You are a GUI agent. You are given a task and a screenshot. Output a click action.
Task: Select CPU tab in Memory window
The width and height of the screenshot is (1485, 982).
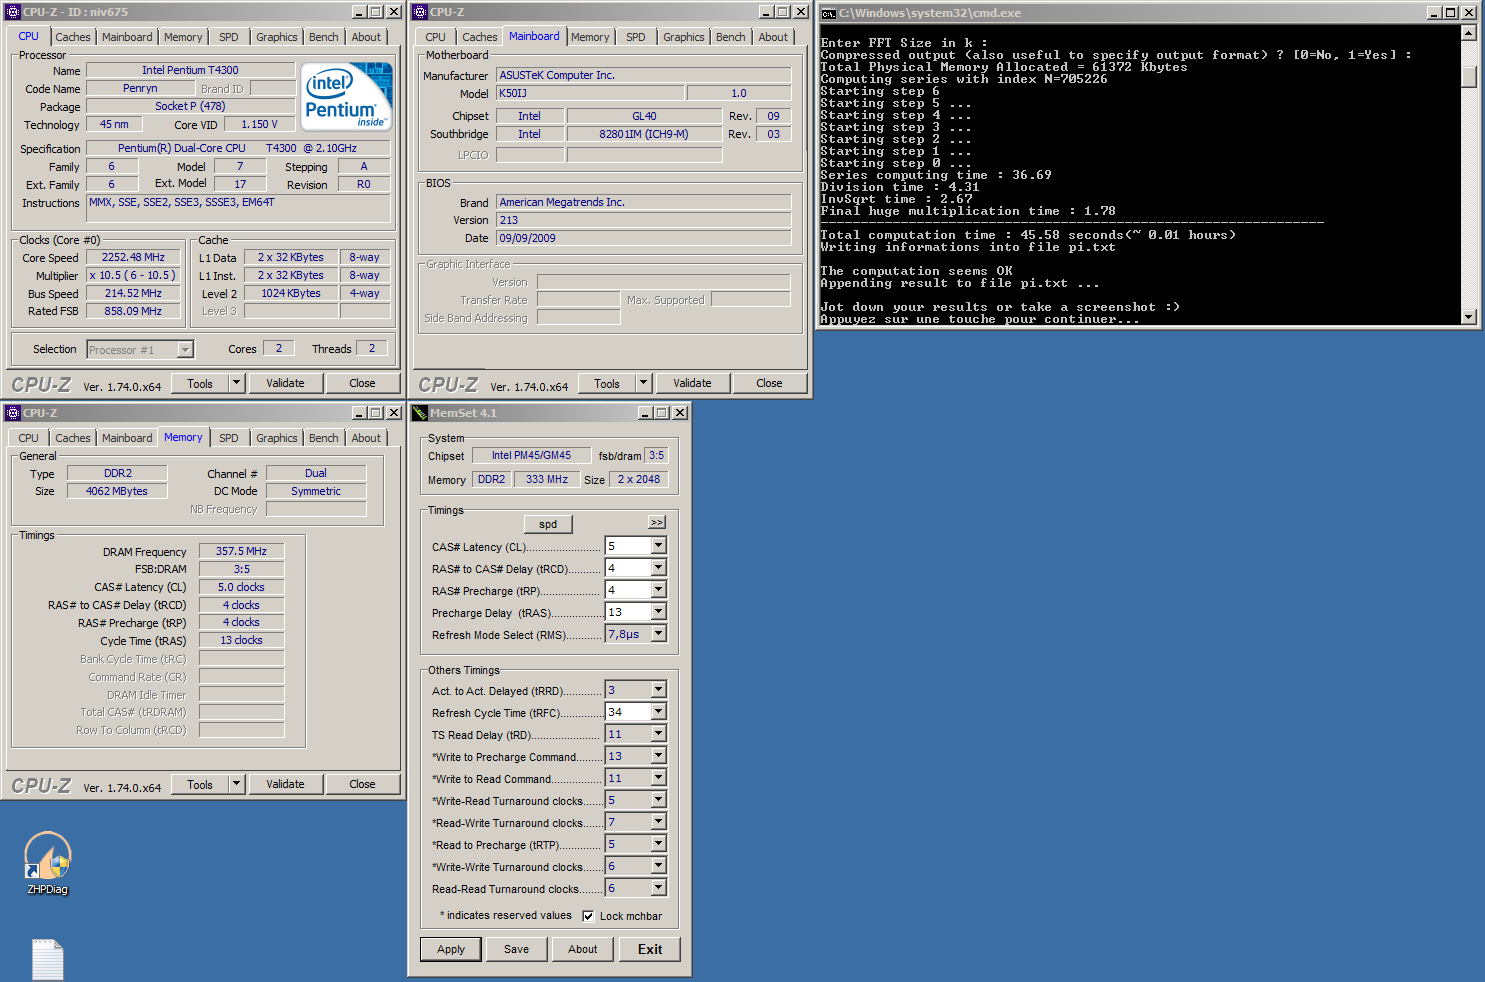(29, 438)
